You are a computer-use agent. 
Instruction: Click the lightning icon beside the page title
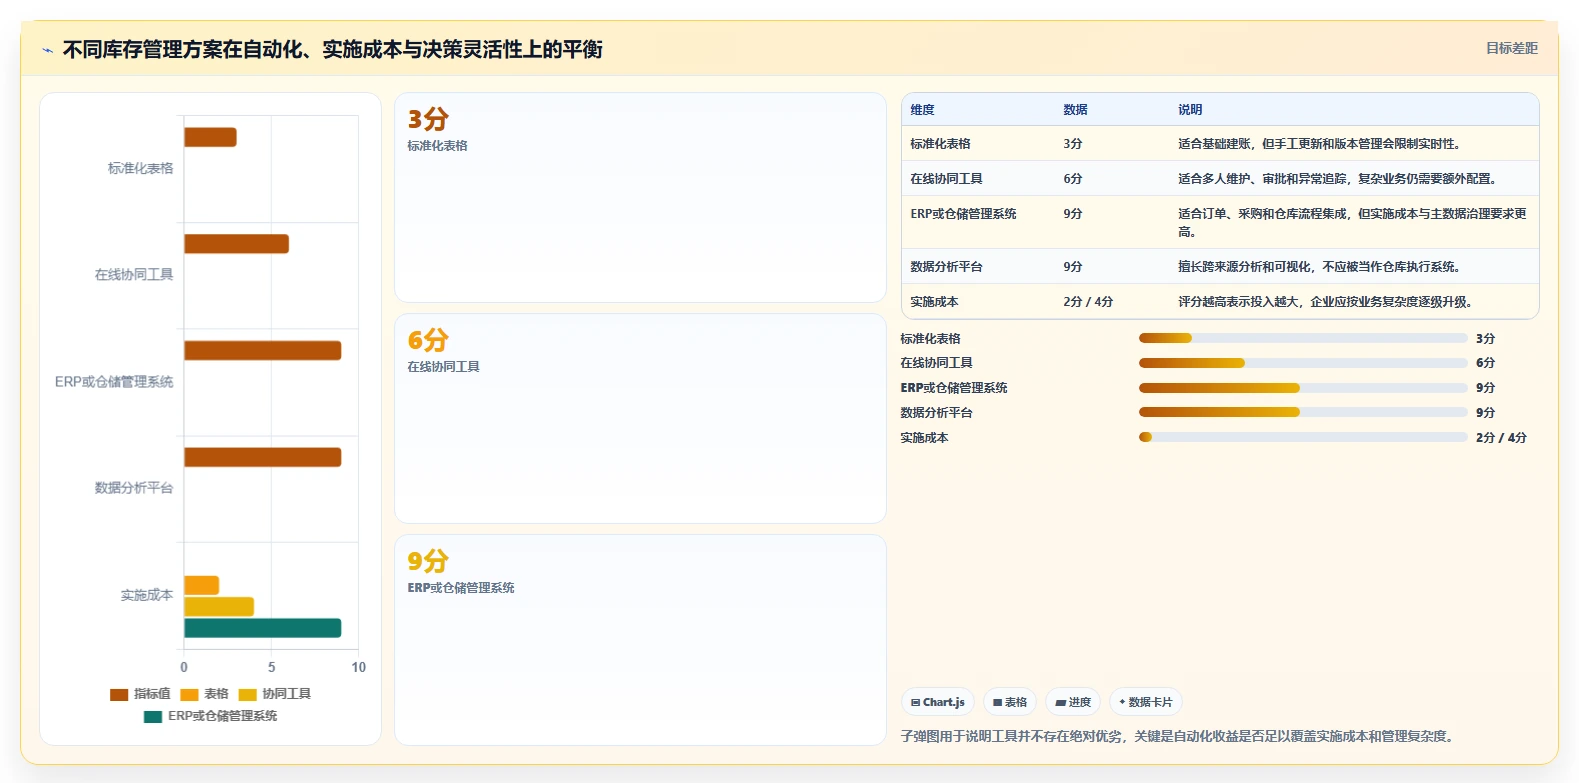click(47, 50)
